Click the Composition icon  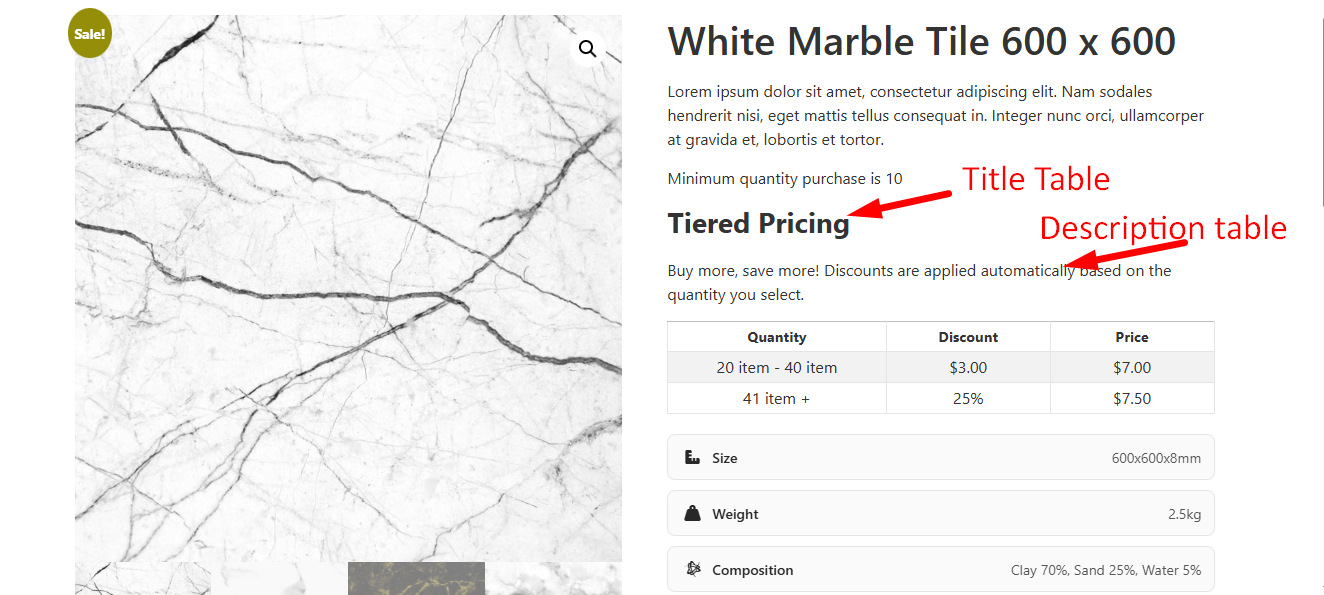[692, 570]
